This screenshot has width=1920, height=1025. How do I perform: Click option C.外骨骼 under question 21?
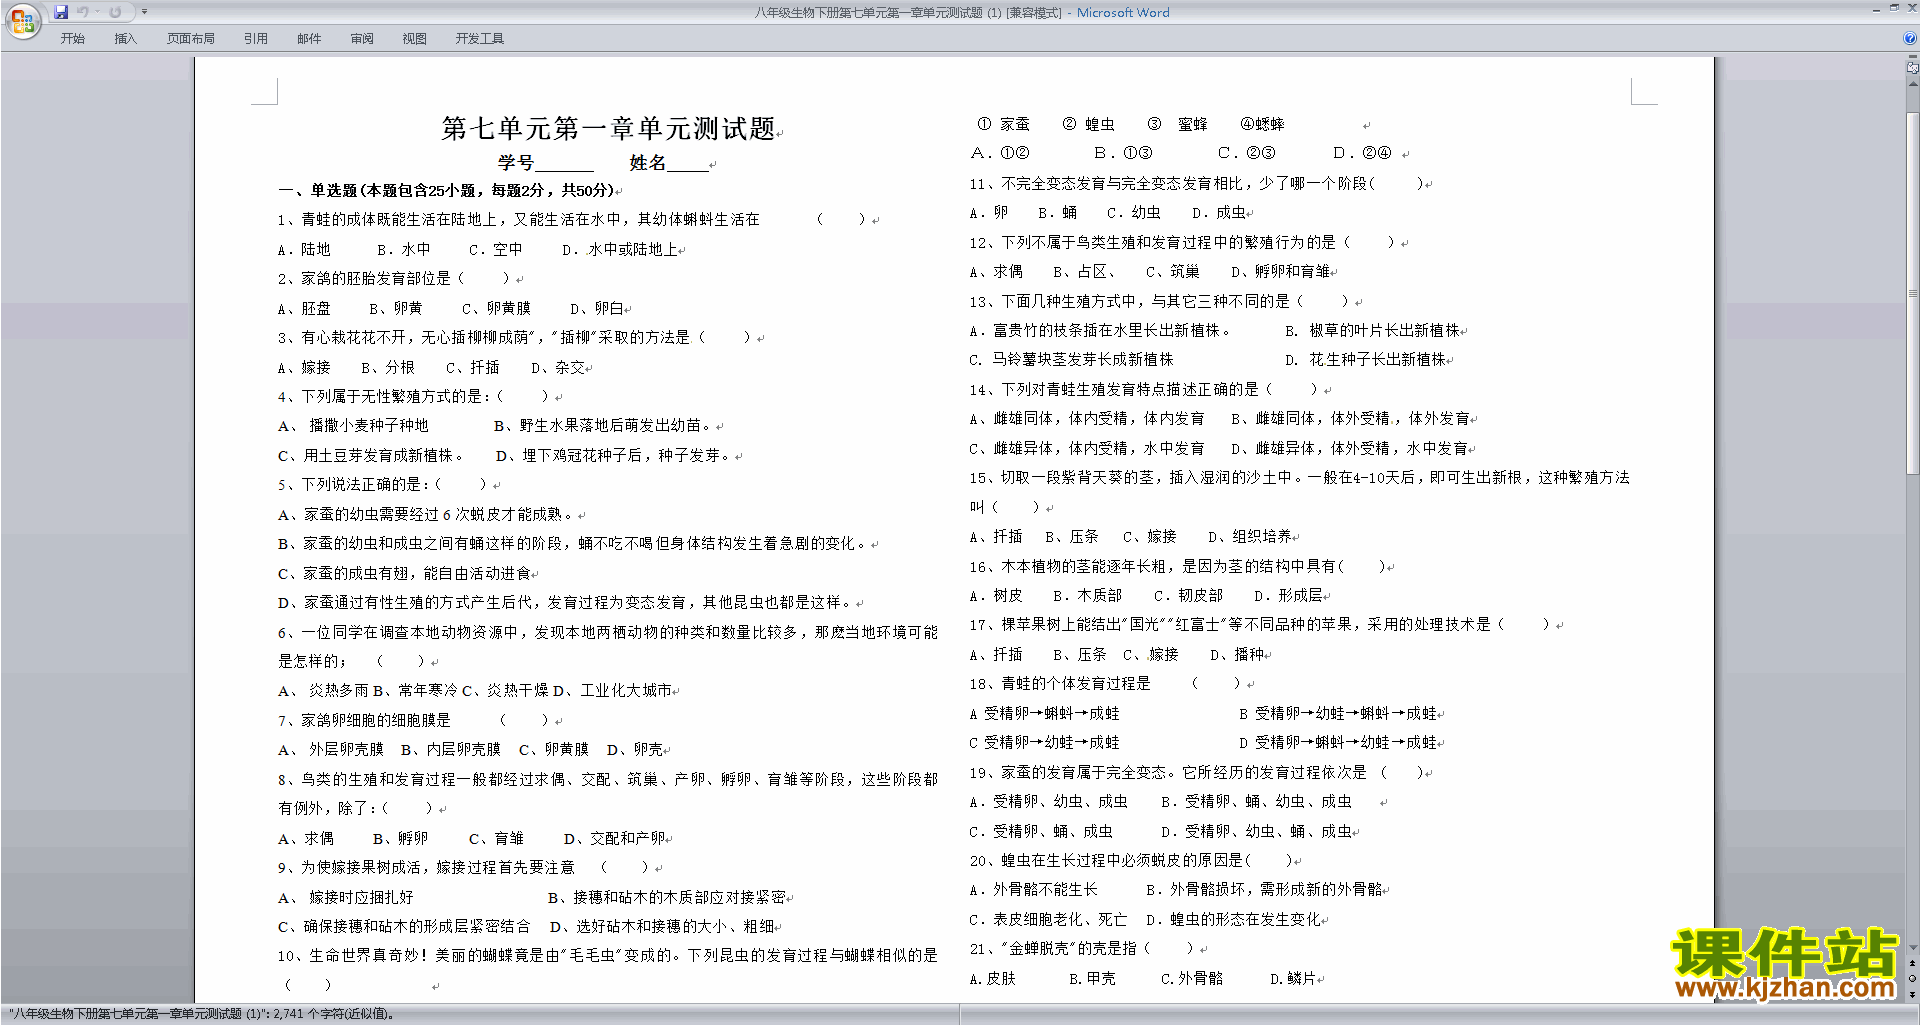click(1191, 979)
